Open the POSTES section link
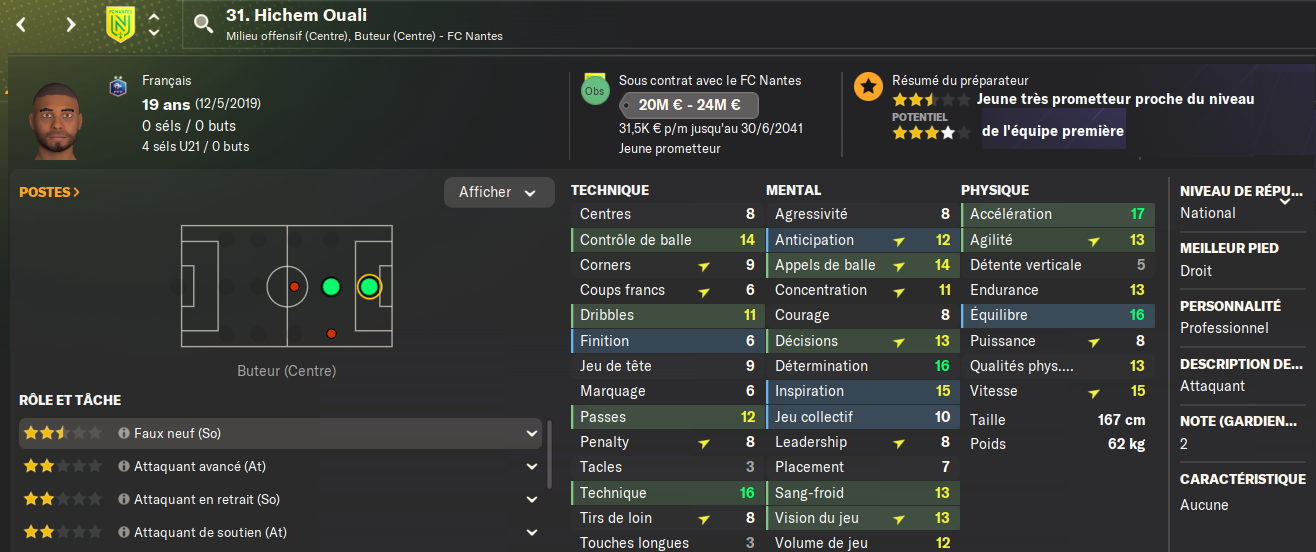 50,192
